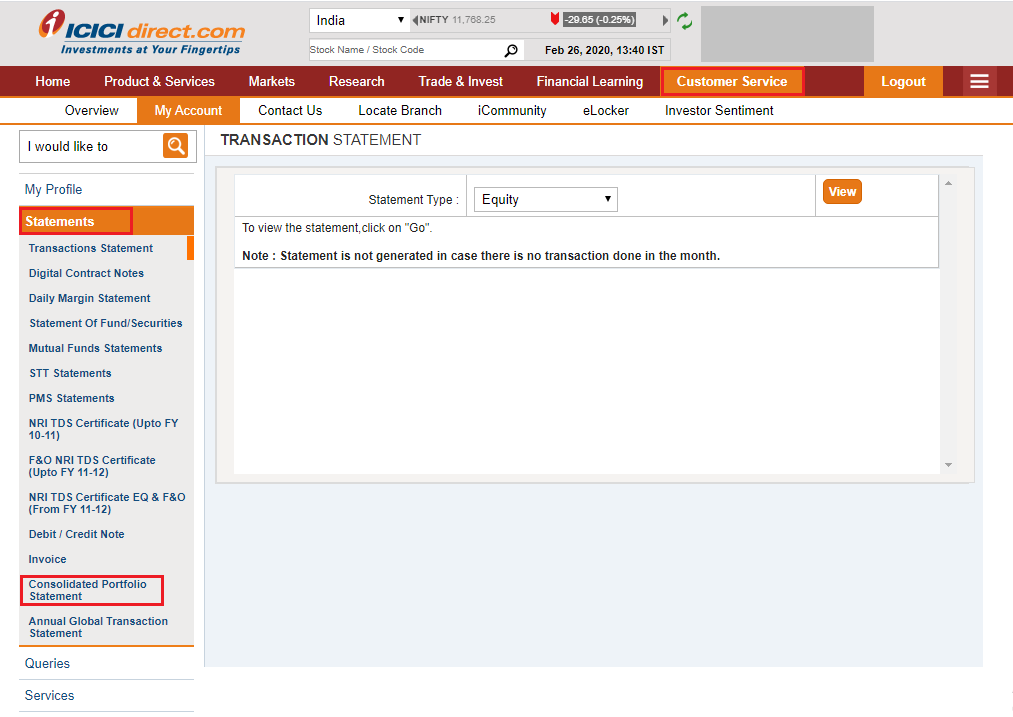The image size is (1013, 717).
Task: Click the 'I would like to' search field
Action: 92,147
